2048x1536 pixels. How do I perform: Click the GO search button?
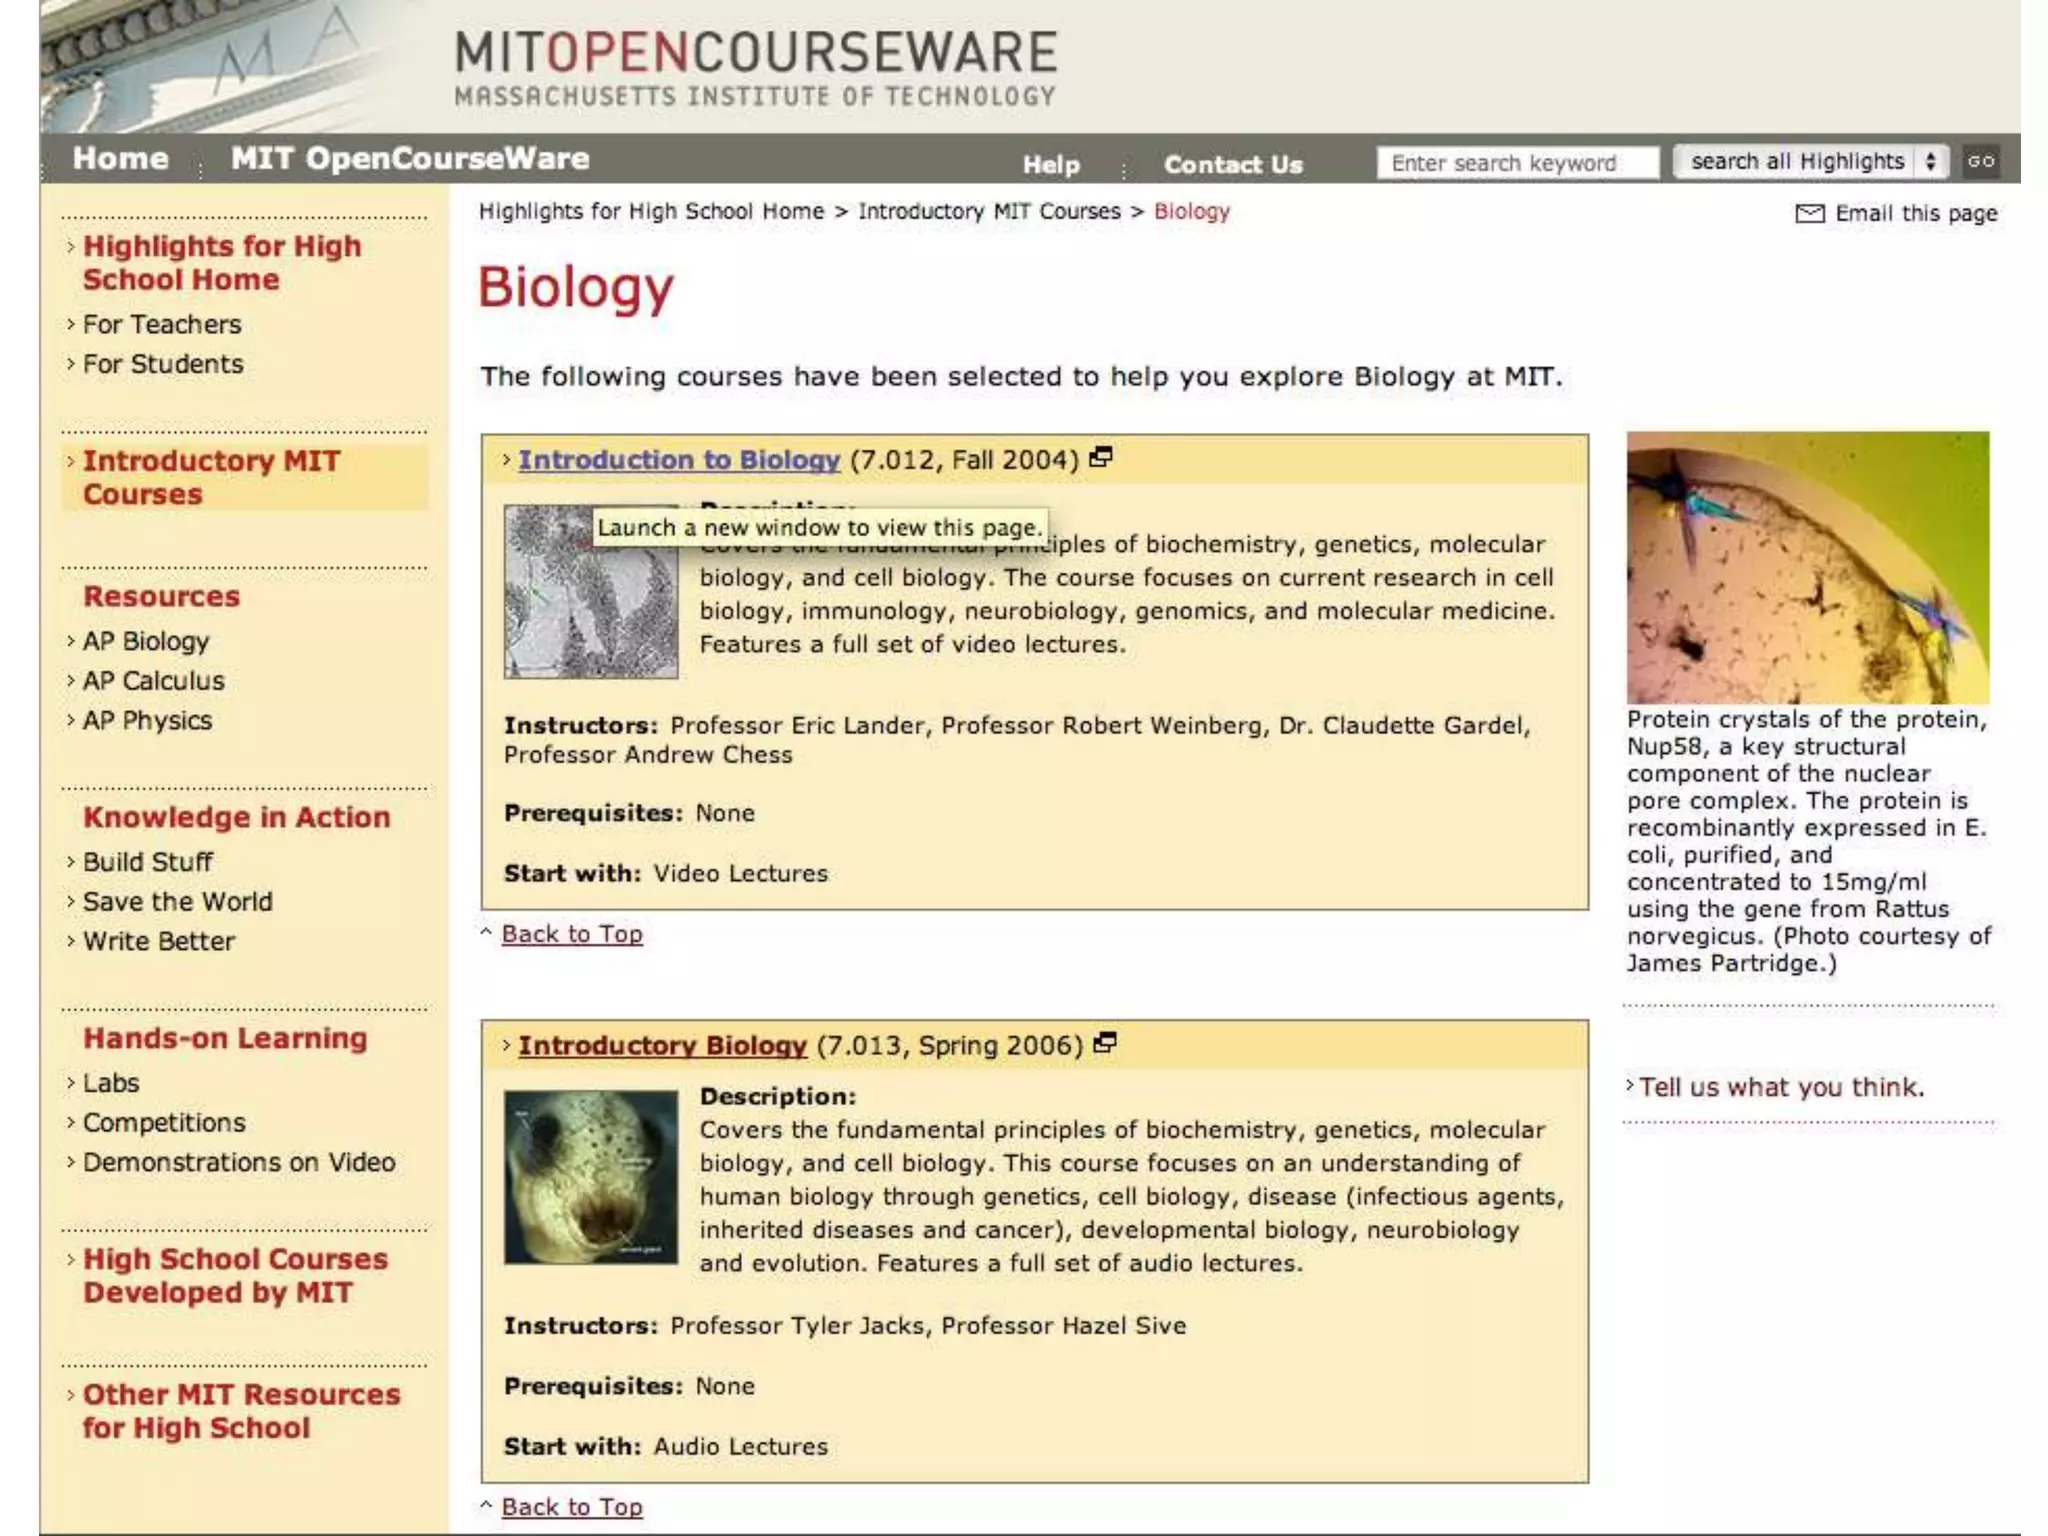pyautogui.click(x=1980, y=161)
